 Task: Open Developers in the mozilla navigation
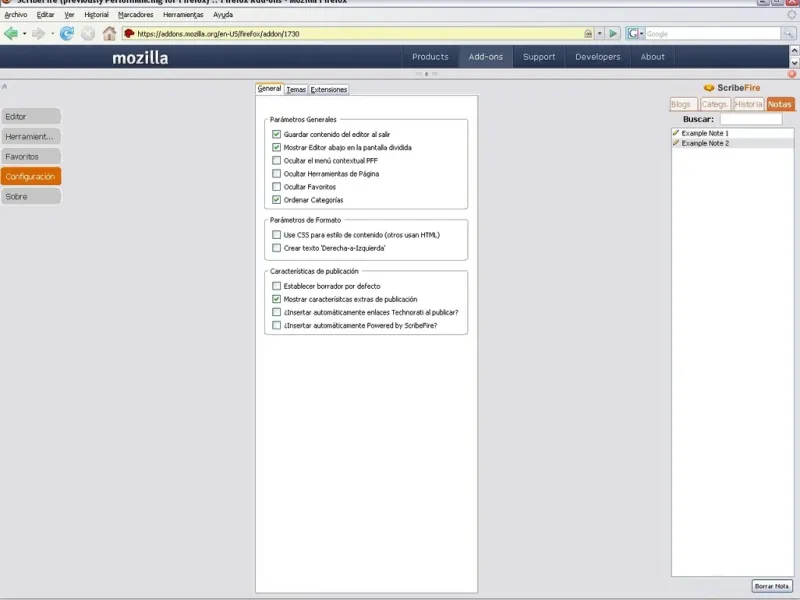click(597, 57)
